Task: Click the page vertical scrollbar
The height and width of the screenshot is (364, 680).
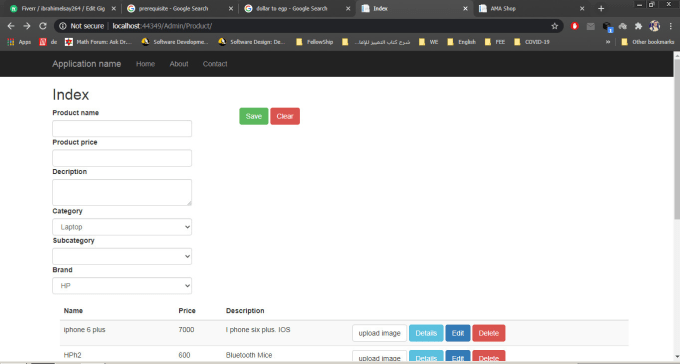Action: pyautogui.click(x=676, y=139)
